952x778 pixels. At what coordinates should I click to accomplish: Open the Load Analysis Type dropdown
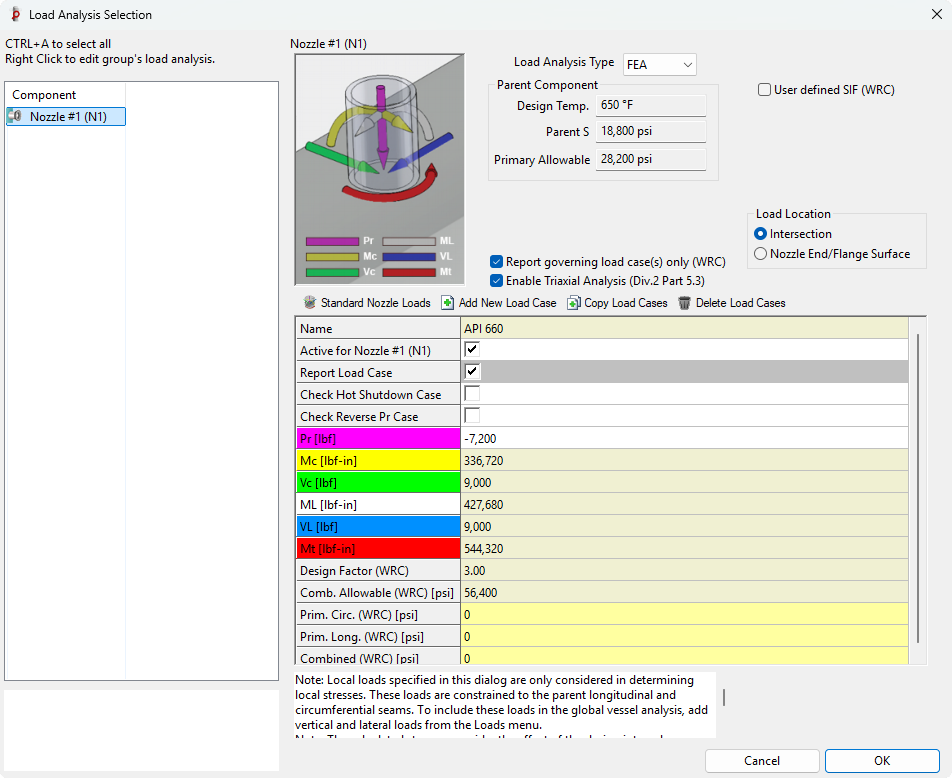click(x=659, y=65)
